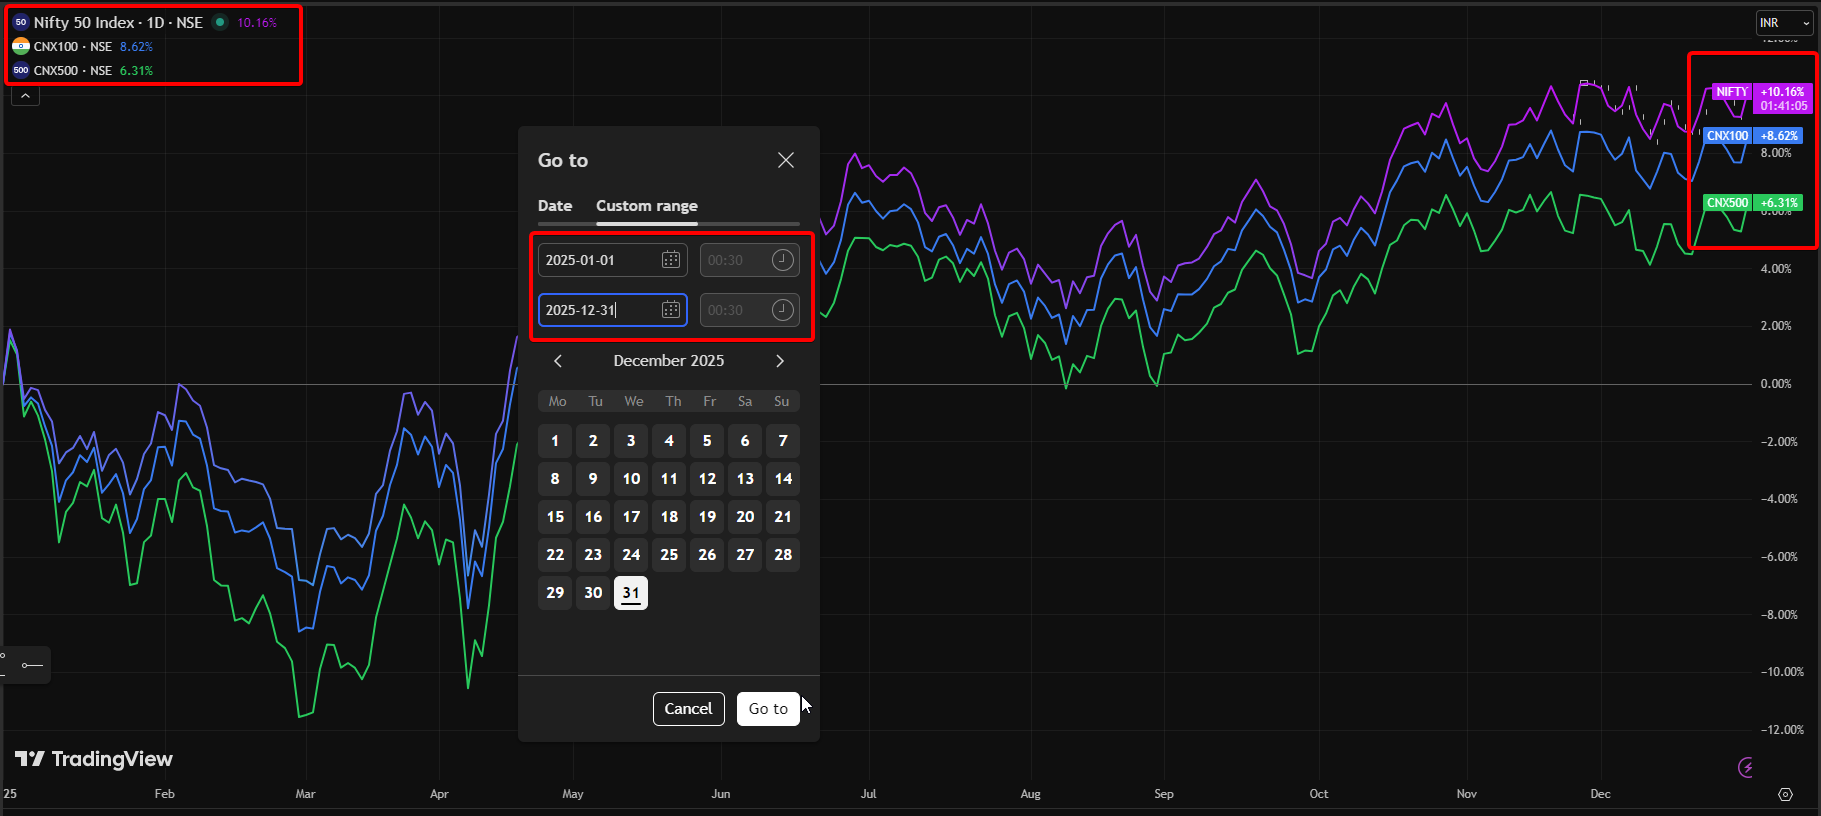Open the INR currency dropdown
1821x816 pixels.
(x=1785, y=23)
